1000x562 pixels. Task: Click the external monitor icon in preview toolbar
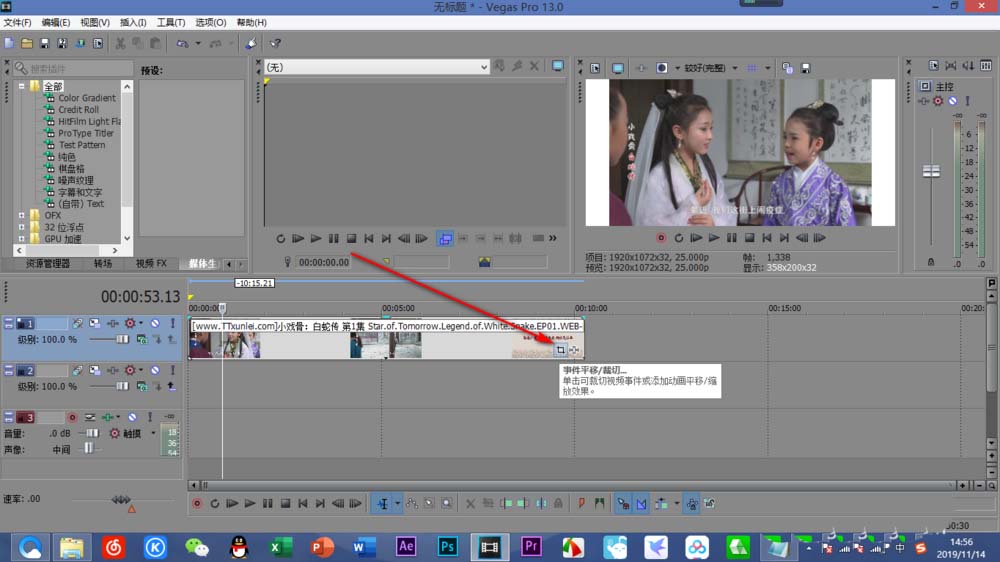point(617,68)
